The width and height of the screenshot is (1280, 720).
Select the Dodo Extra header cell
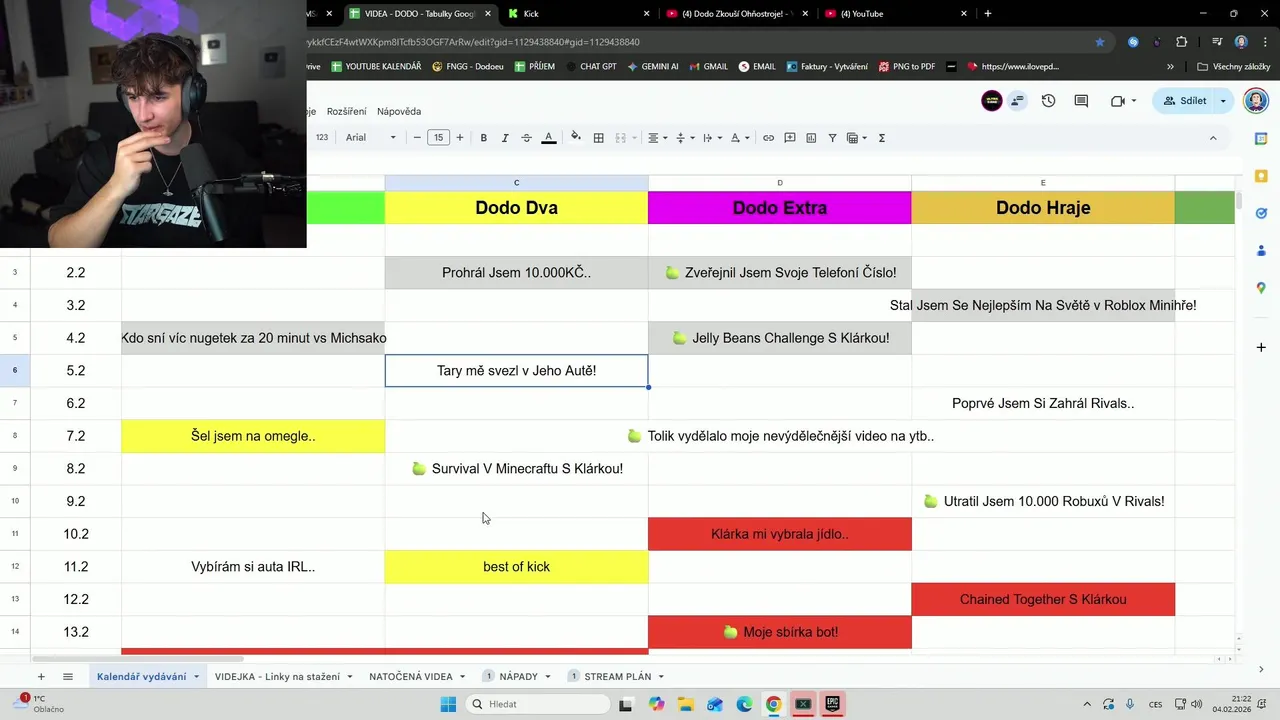click(780, 208)
